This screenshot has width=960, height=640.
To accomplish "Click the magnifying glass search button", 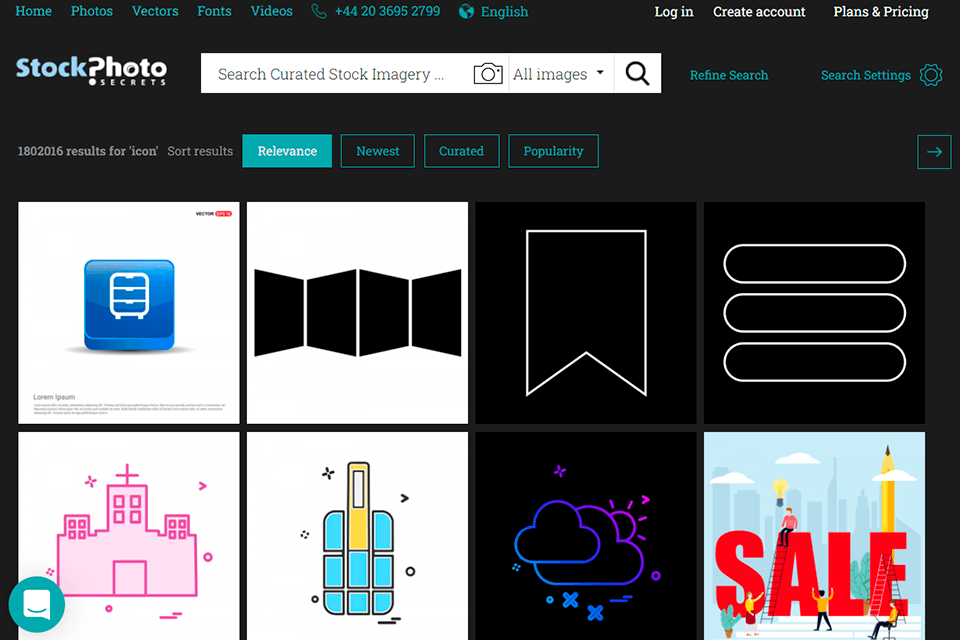I will (637, 73).
